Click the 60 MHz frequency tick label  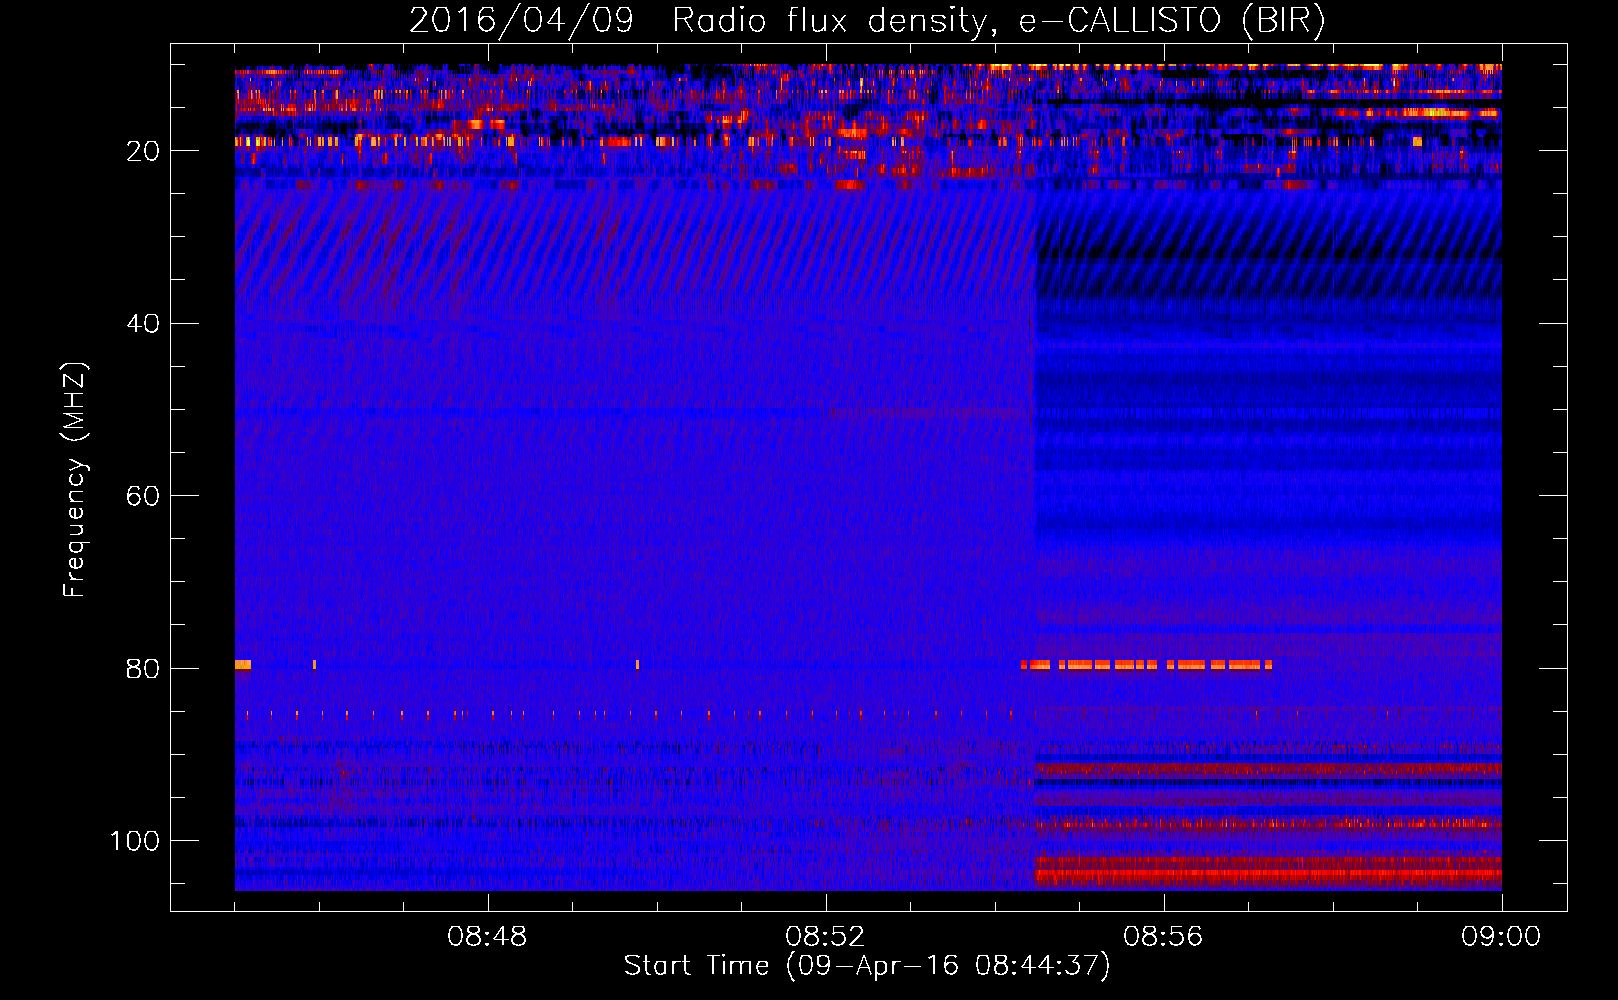[143, 496]
